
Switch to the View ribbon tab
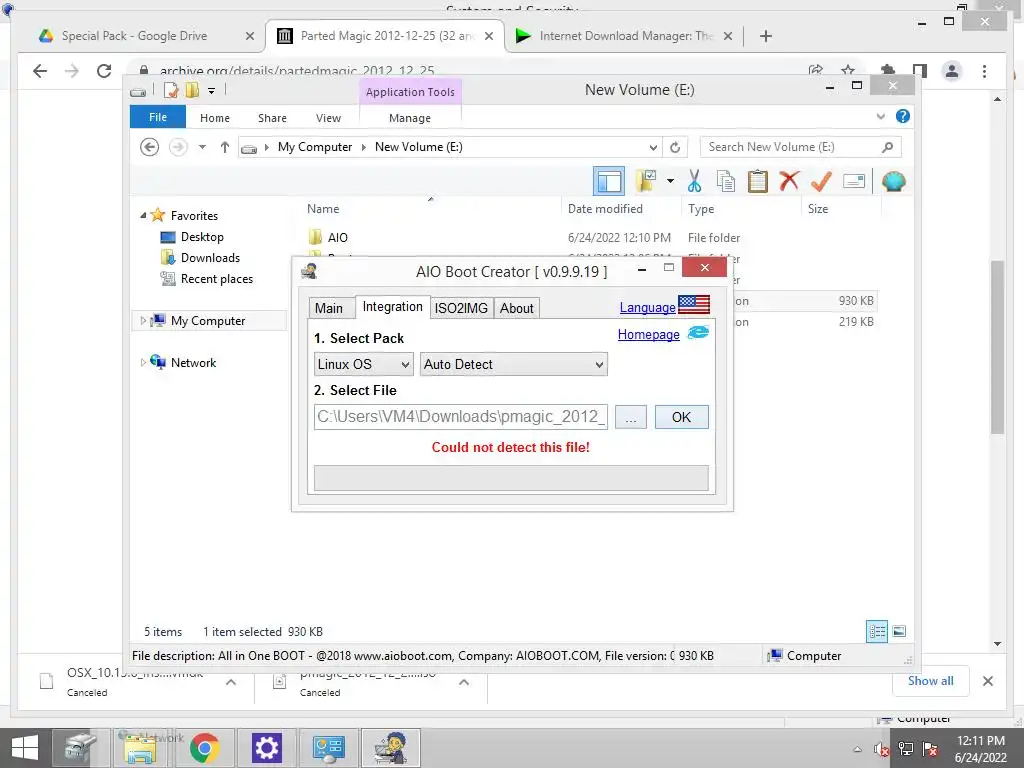click(x=328, y=118)
